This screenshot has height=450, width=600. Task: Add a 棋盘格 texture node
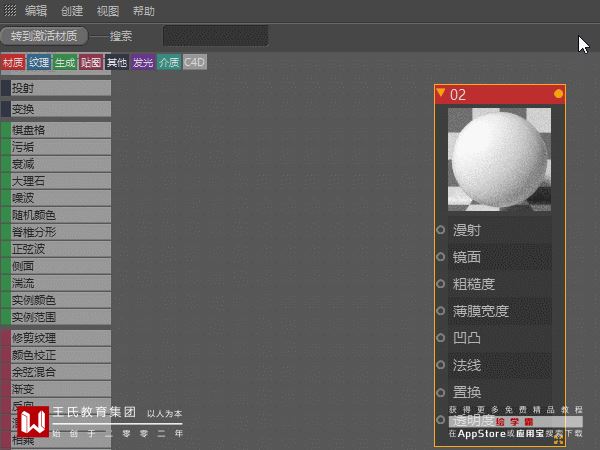coord(56,130)
